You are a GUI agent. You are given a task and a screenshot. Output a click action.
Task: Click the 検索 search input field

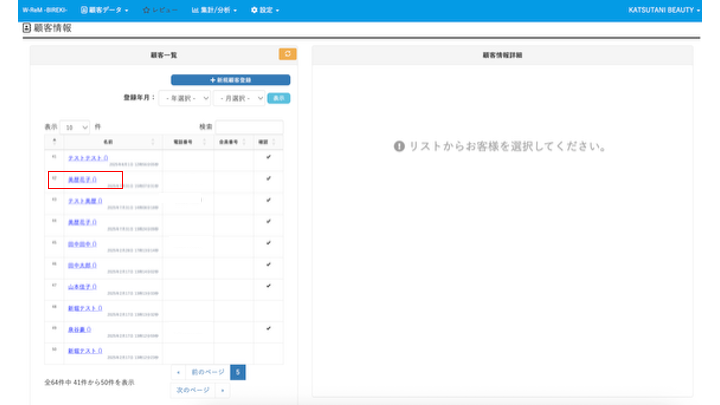click(249, 127)
